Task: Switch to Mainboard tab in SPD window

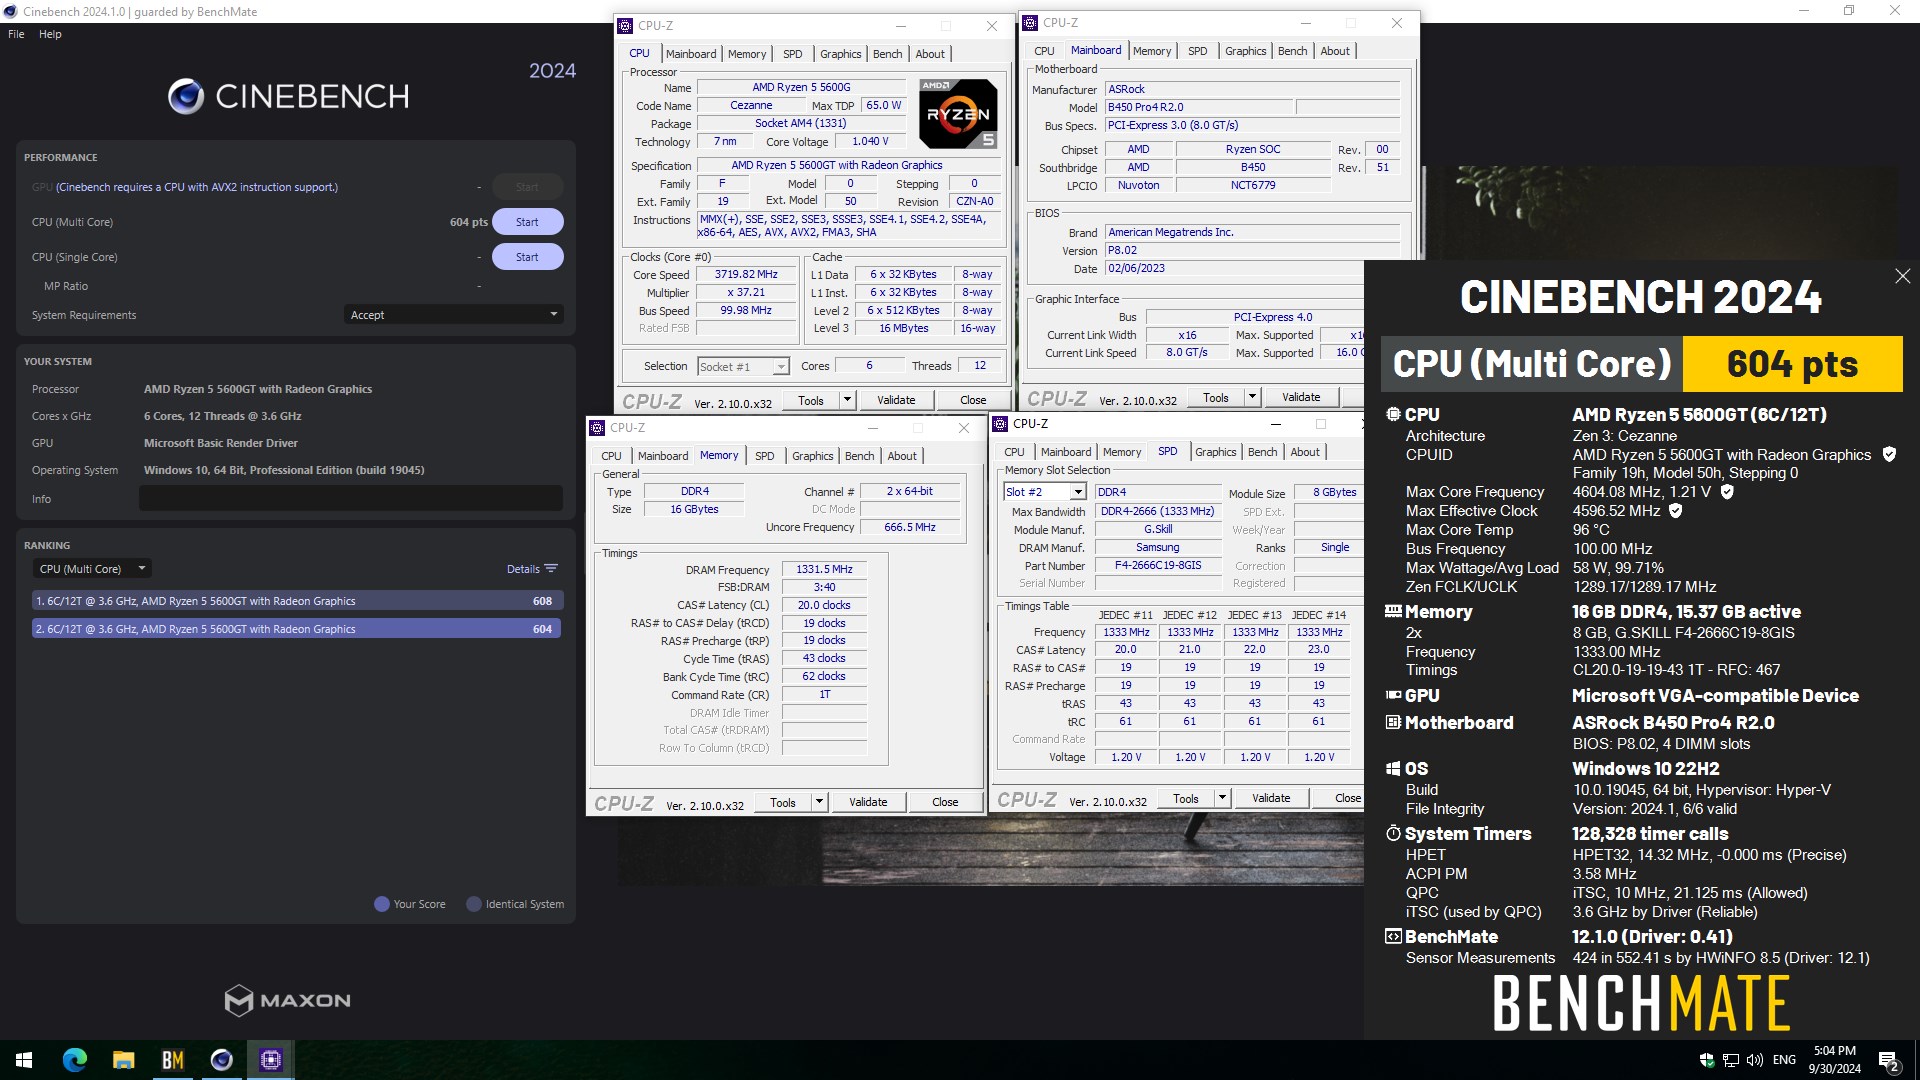Action: pyautogui.click(x=1065, y=452)
